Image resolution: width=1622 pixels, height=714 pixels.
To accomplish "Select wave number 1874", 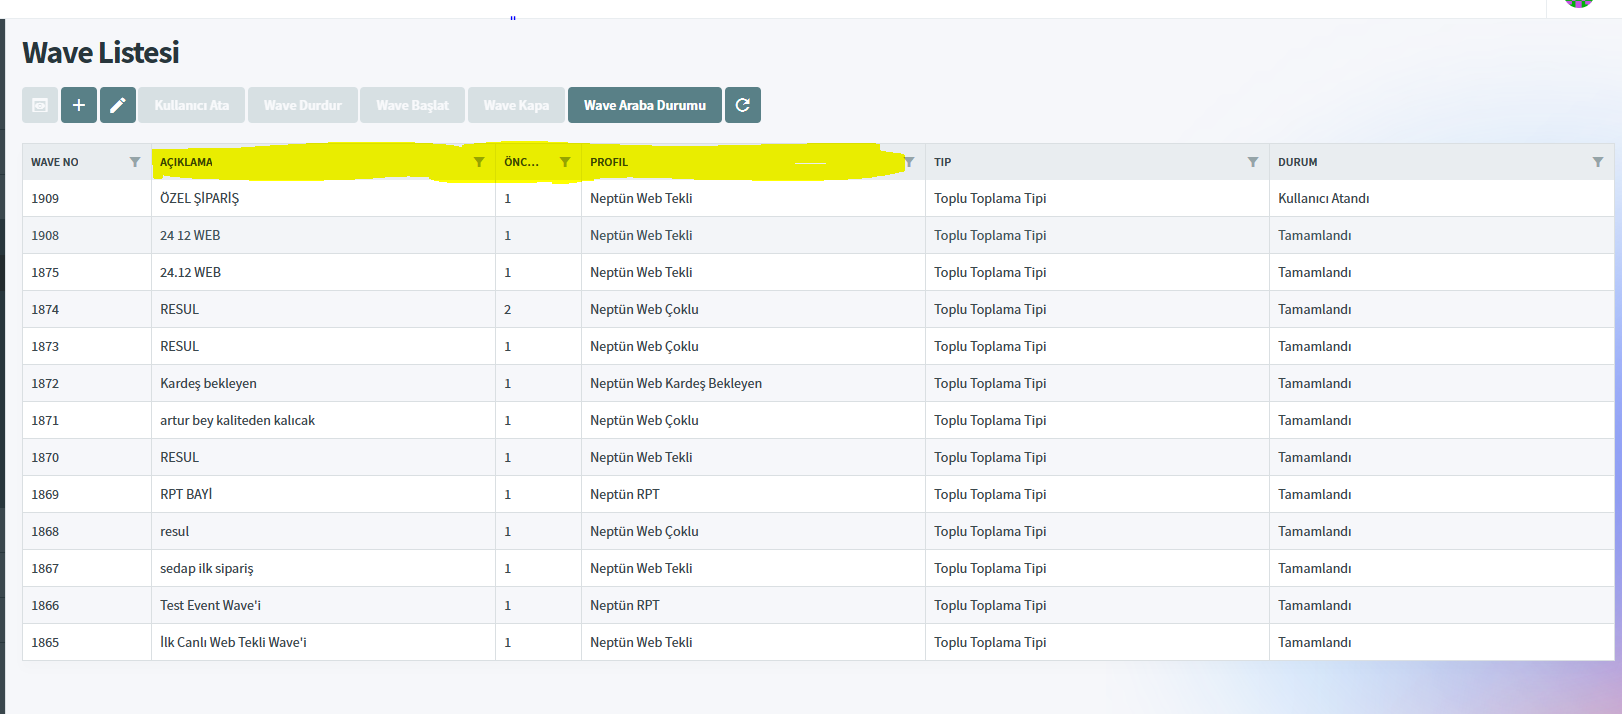I will (45, 309).
